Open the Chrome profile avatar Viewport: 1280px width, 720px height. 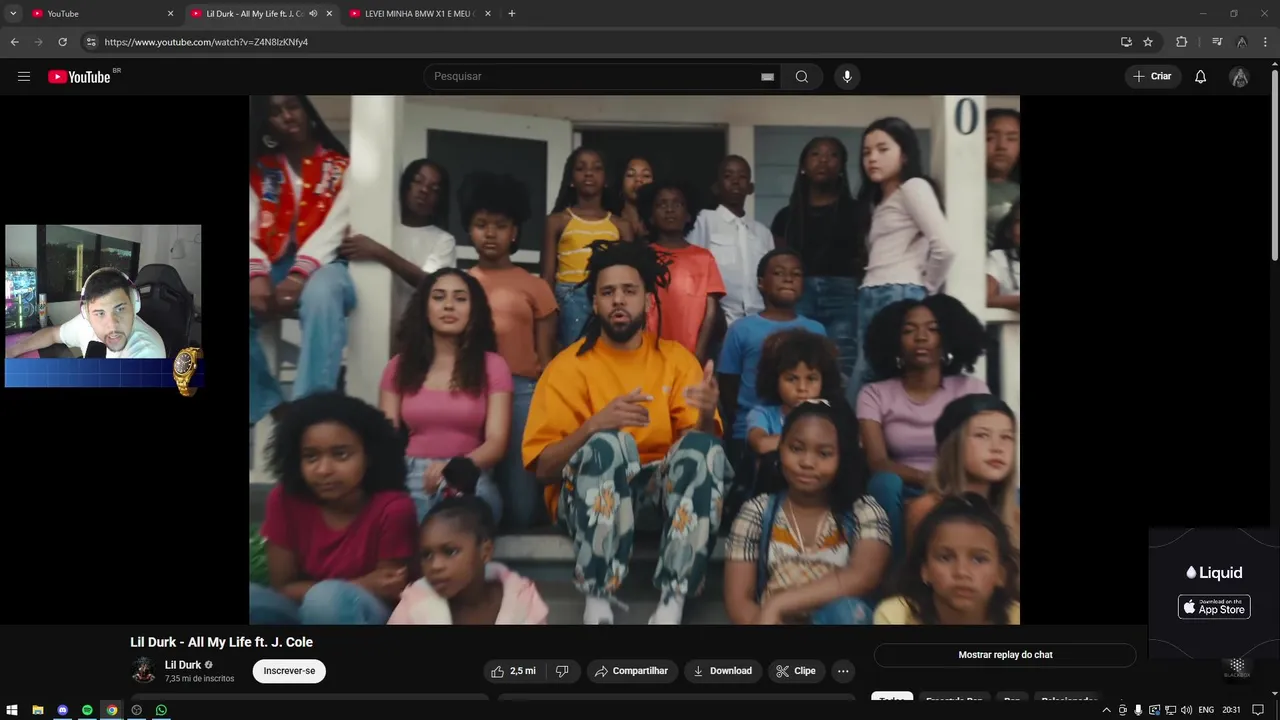tap(1242, 42)
